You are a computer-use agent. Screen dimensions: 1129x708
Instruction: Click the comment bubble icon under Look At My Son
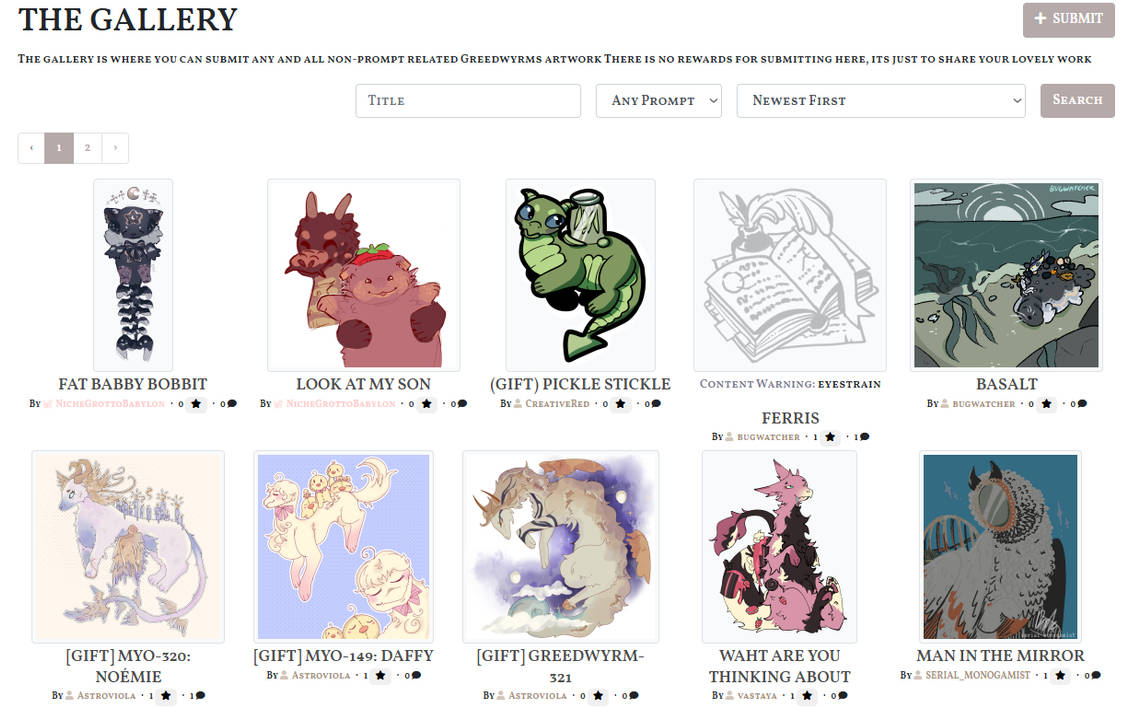click(462, 404)
